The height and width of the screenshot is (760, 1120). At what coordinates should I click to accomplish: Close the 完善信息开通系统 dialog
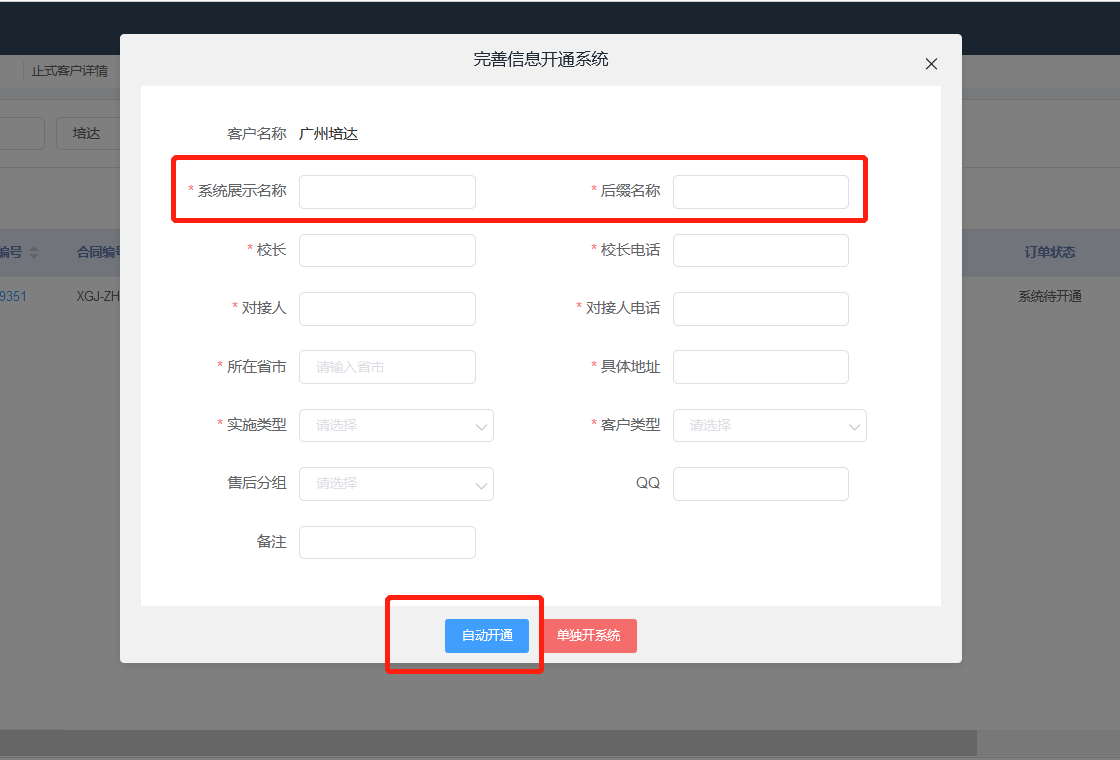[931, 64]
